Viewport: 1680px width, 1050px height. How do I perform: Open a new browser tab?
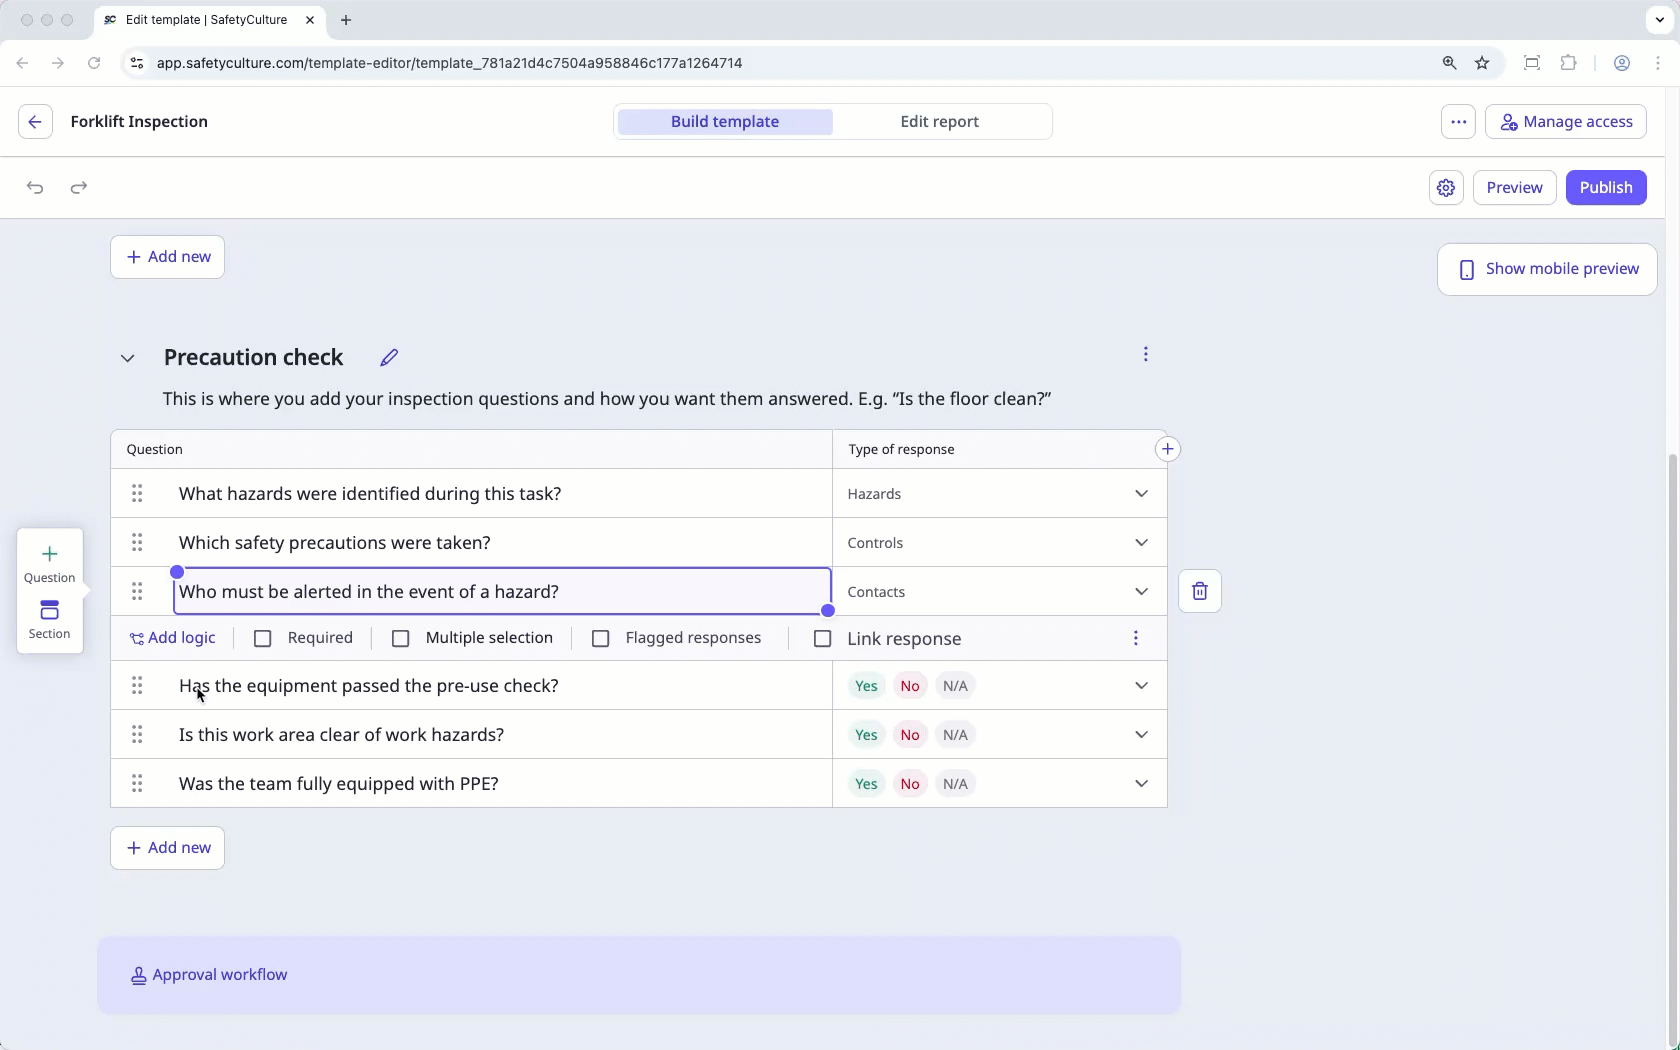tap(346, 20)
